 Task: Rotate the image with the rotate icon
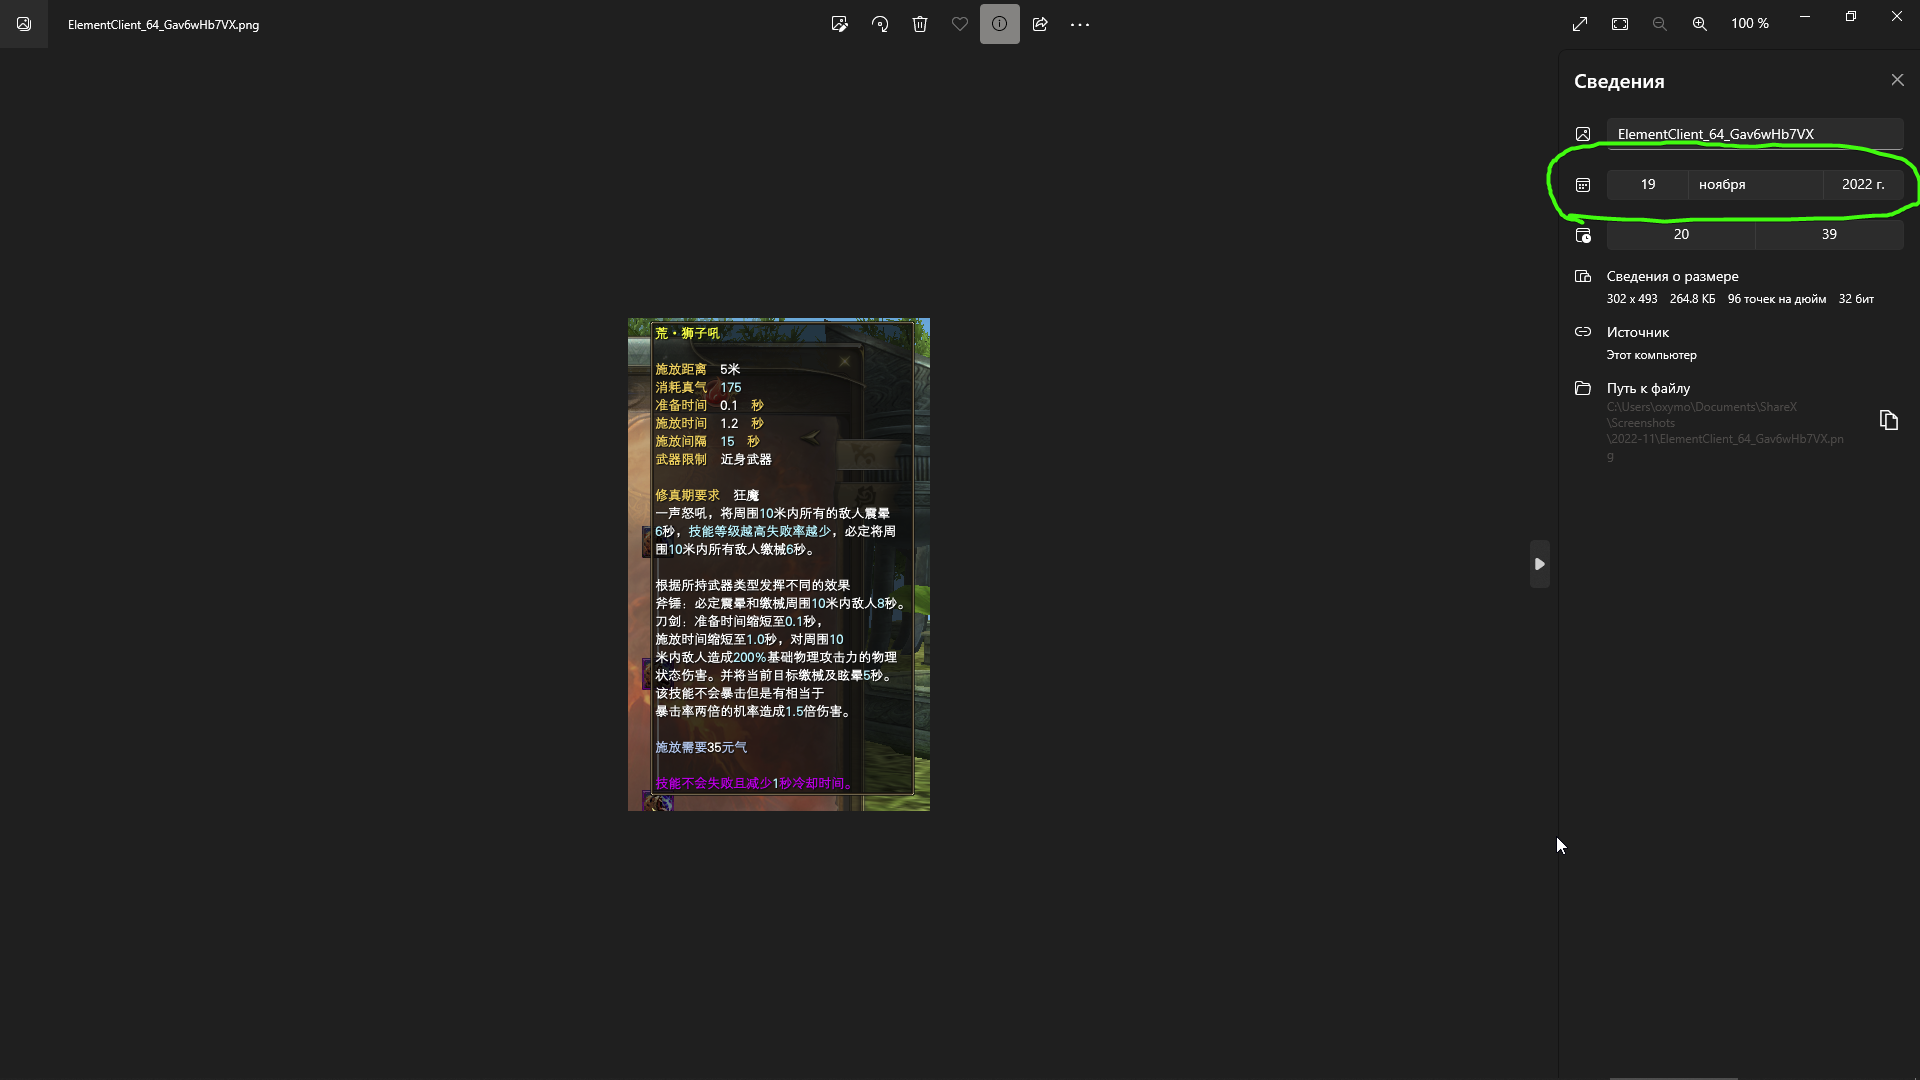coord(880,24)
